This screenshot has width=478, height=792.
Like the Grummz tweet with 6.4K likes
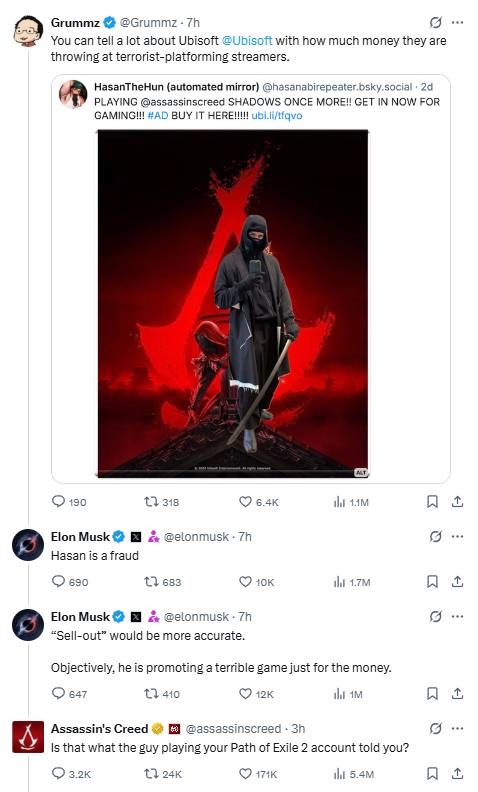pyautogui.click(x=258, y=502)
